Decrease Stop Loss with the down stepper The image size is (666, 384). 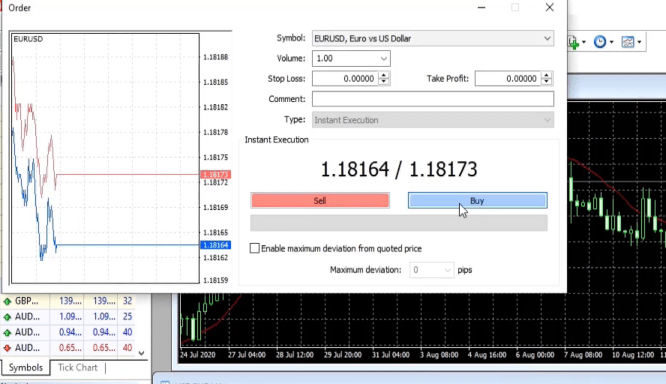(x=384, y=82)
